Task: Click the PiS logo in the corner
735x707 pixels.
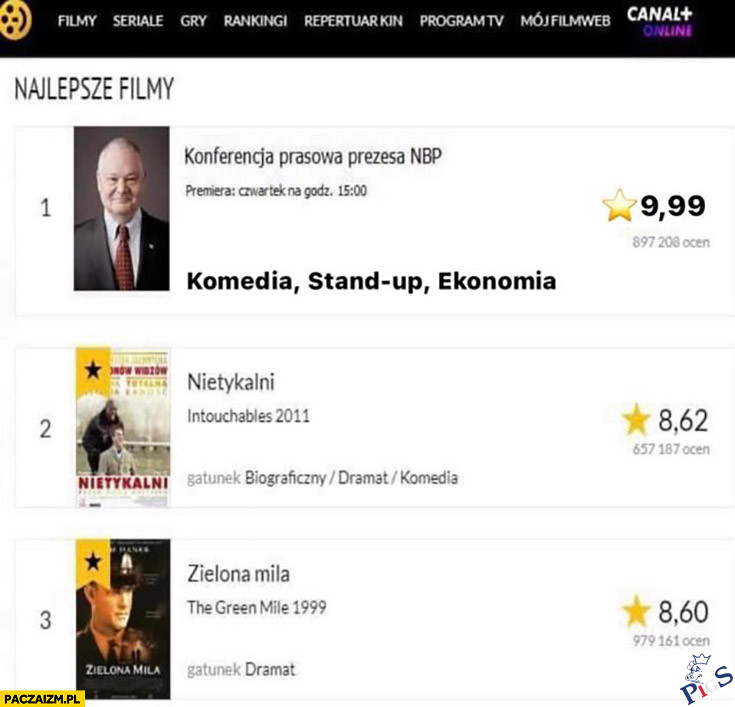Action: pyautogui.click(x=706, y=679)
